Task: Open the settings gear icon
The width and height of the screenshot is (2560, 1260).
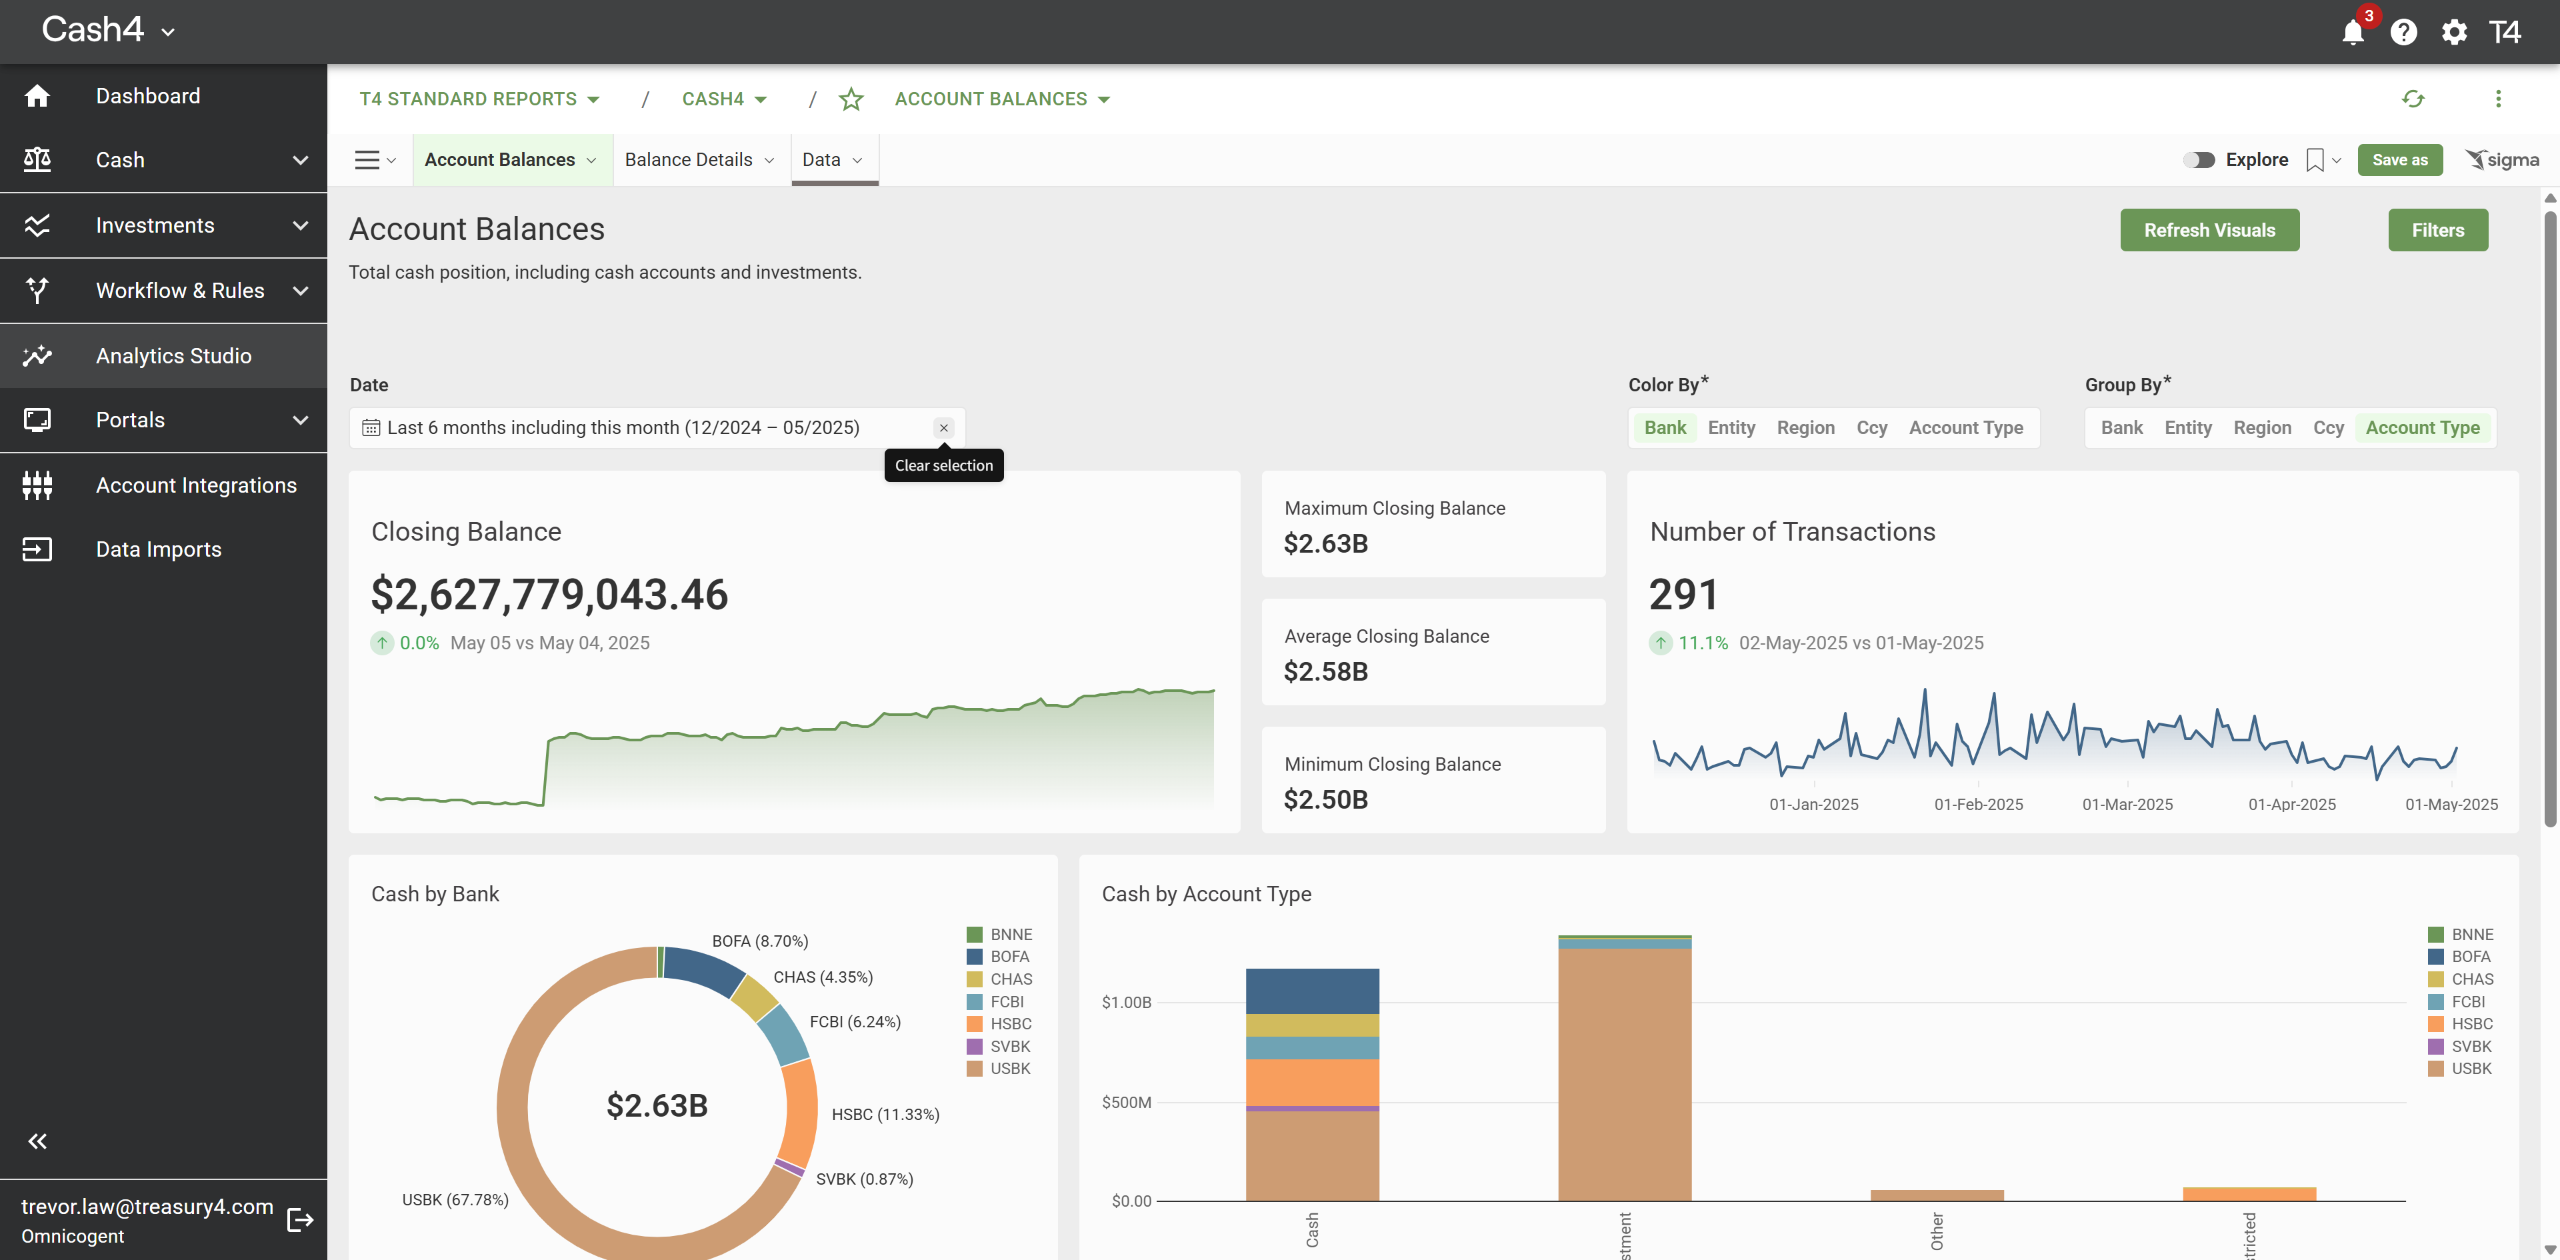Action: pos(2454,33)
